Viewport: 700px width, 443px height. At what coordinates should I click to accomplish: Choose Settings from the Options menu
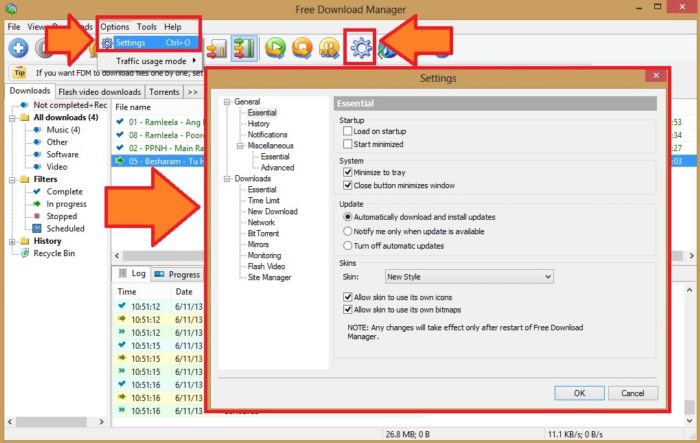pyautogui.click(x=150, y=43)
